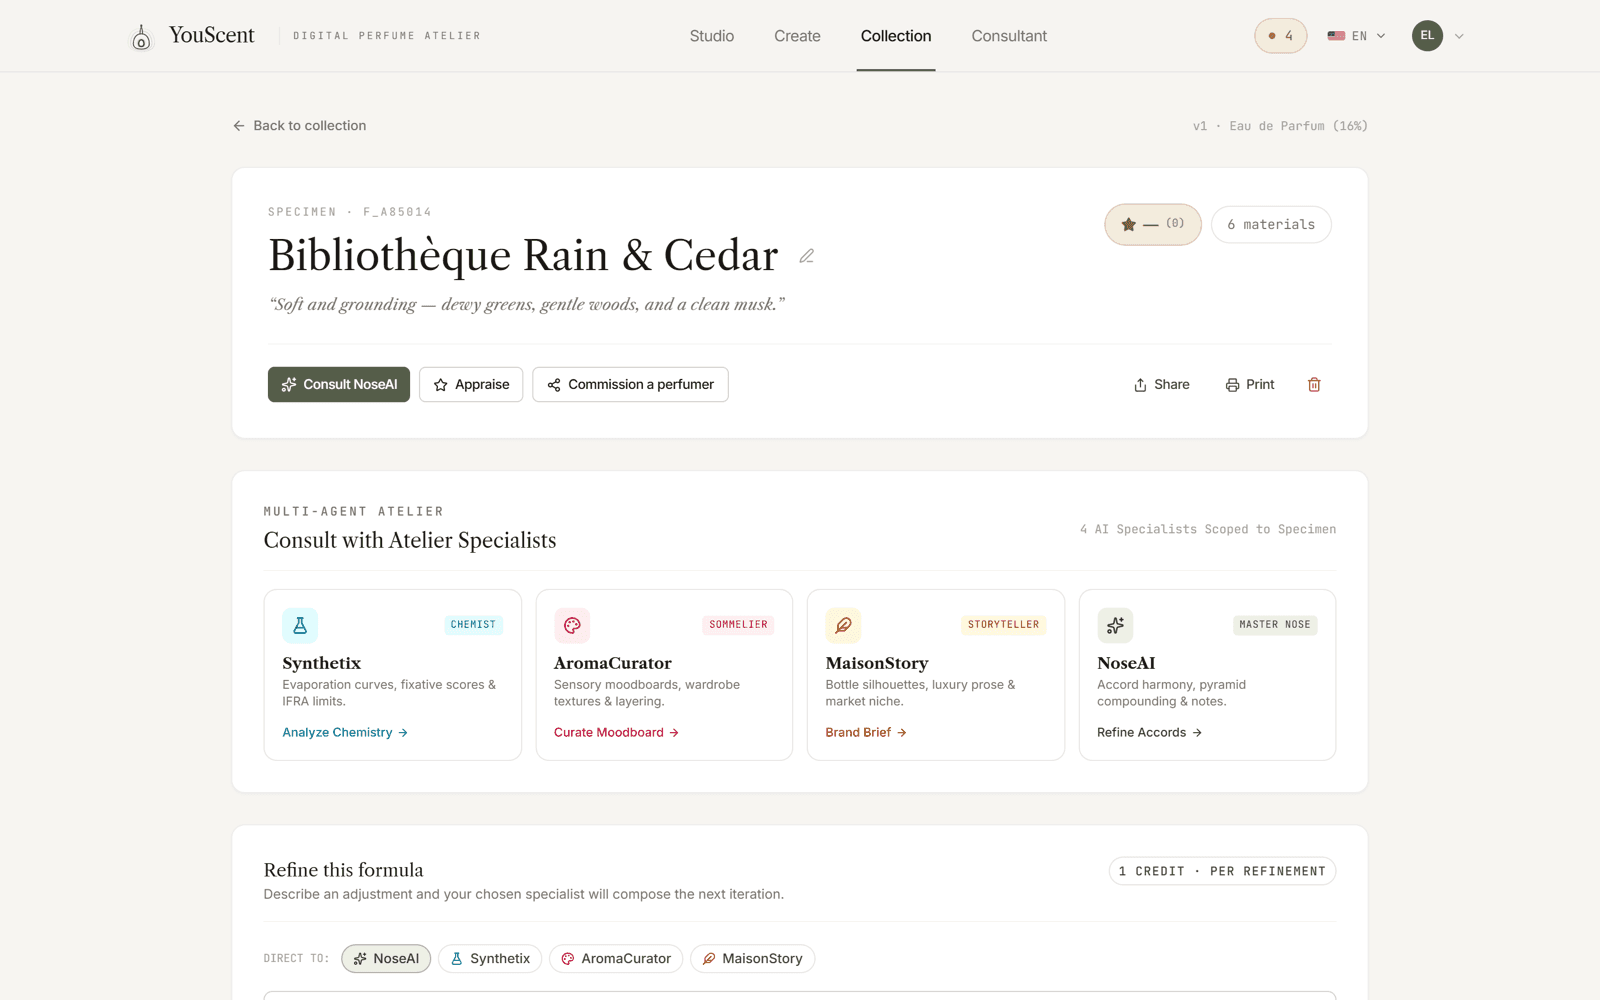Follow the Curate Moodboard link
Screen dimensions: 1600x1000
[616, 733]
